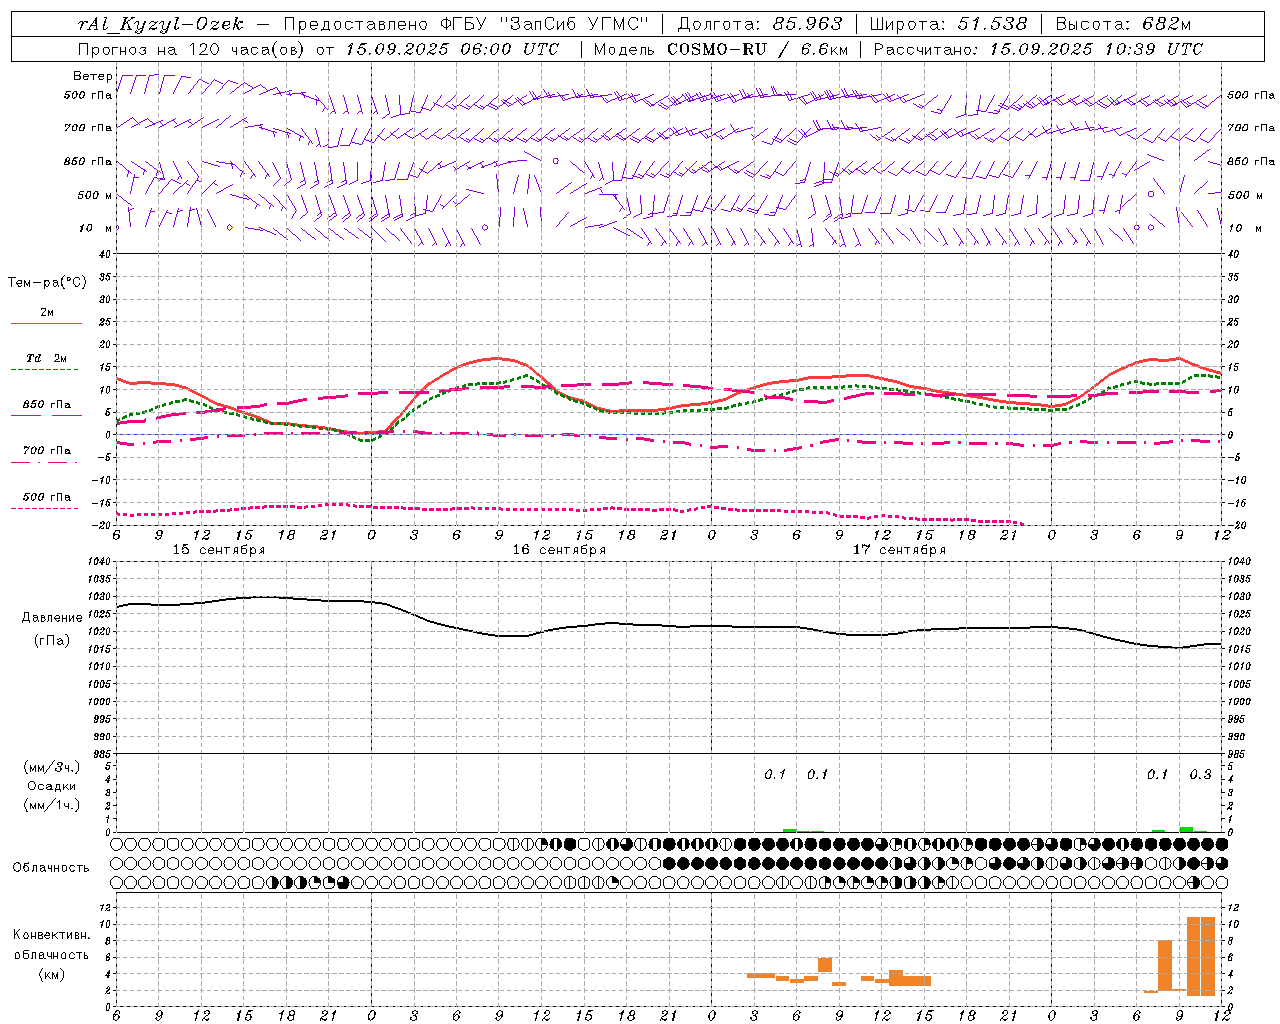Click the 700 гПа temperature legend entry

point(46,450)
